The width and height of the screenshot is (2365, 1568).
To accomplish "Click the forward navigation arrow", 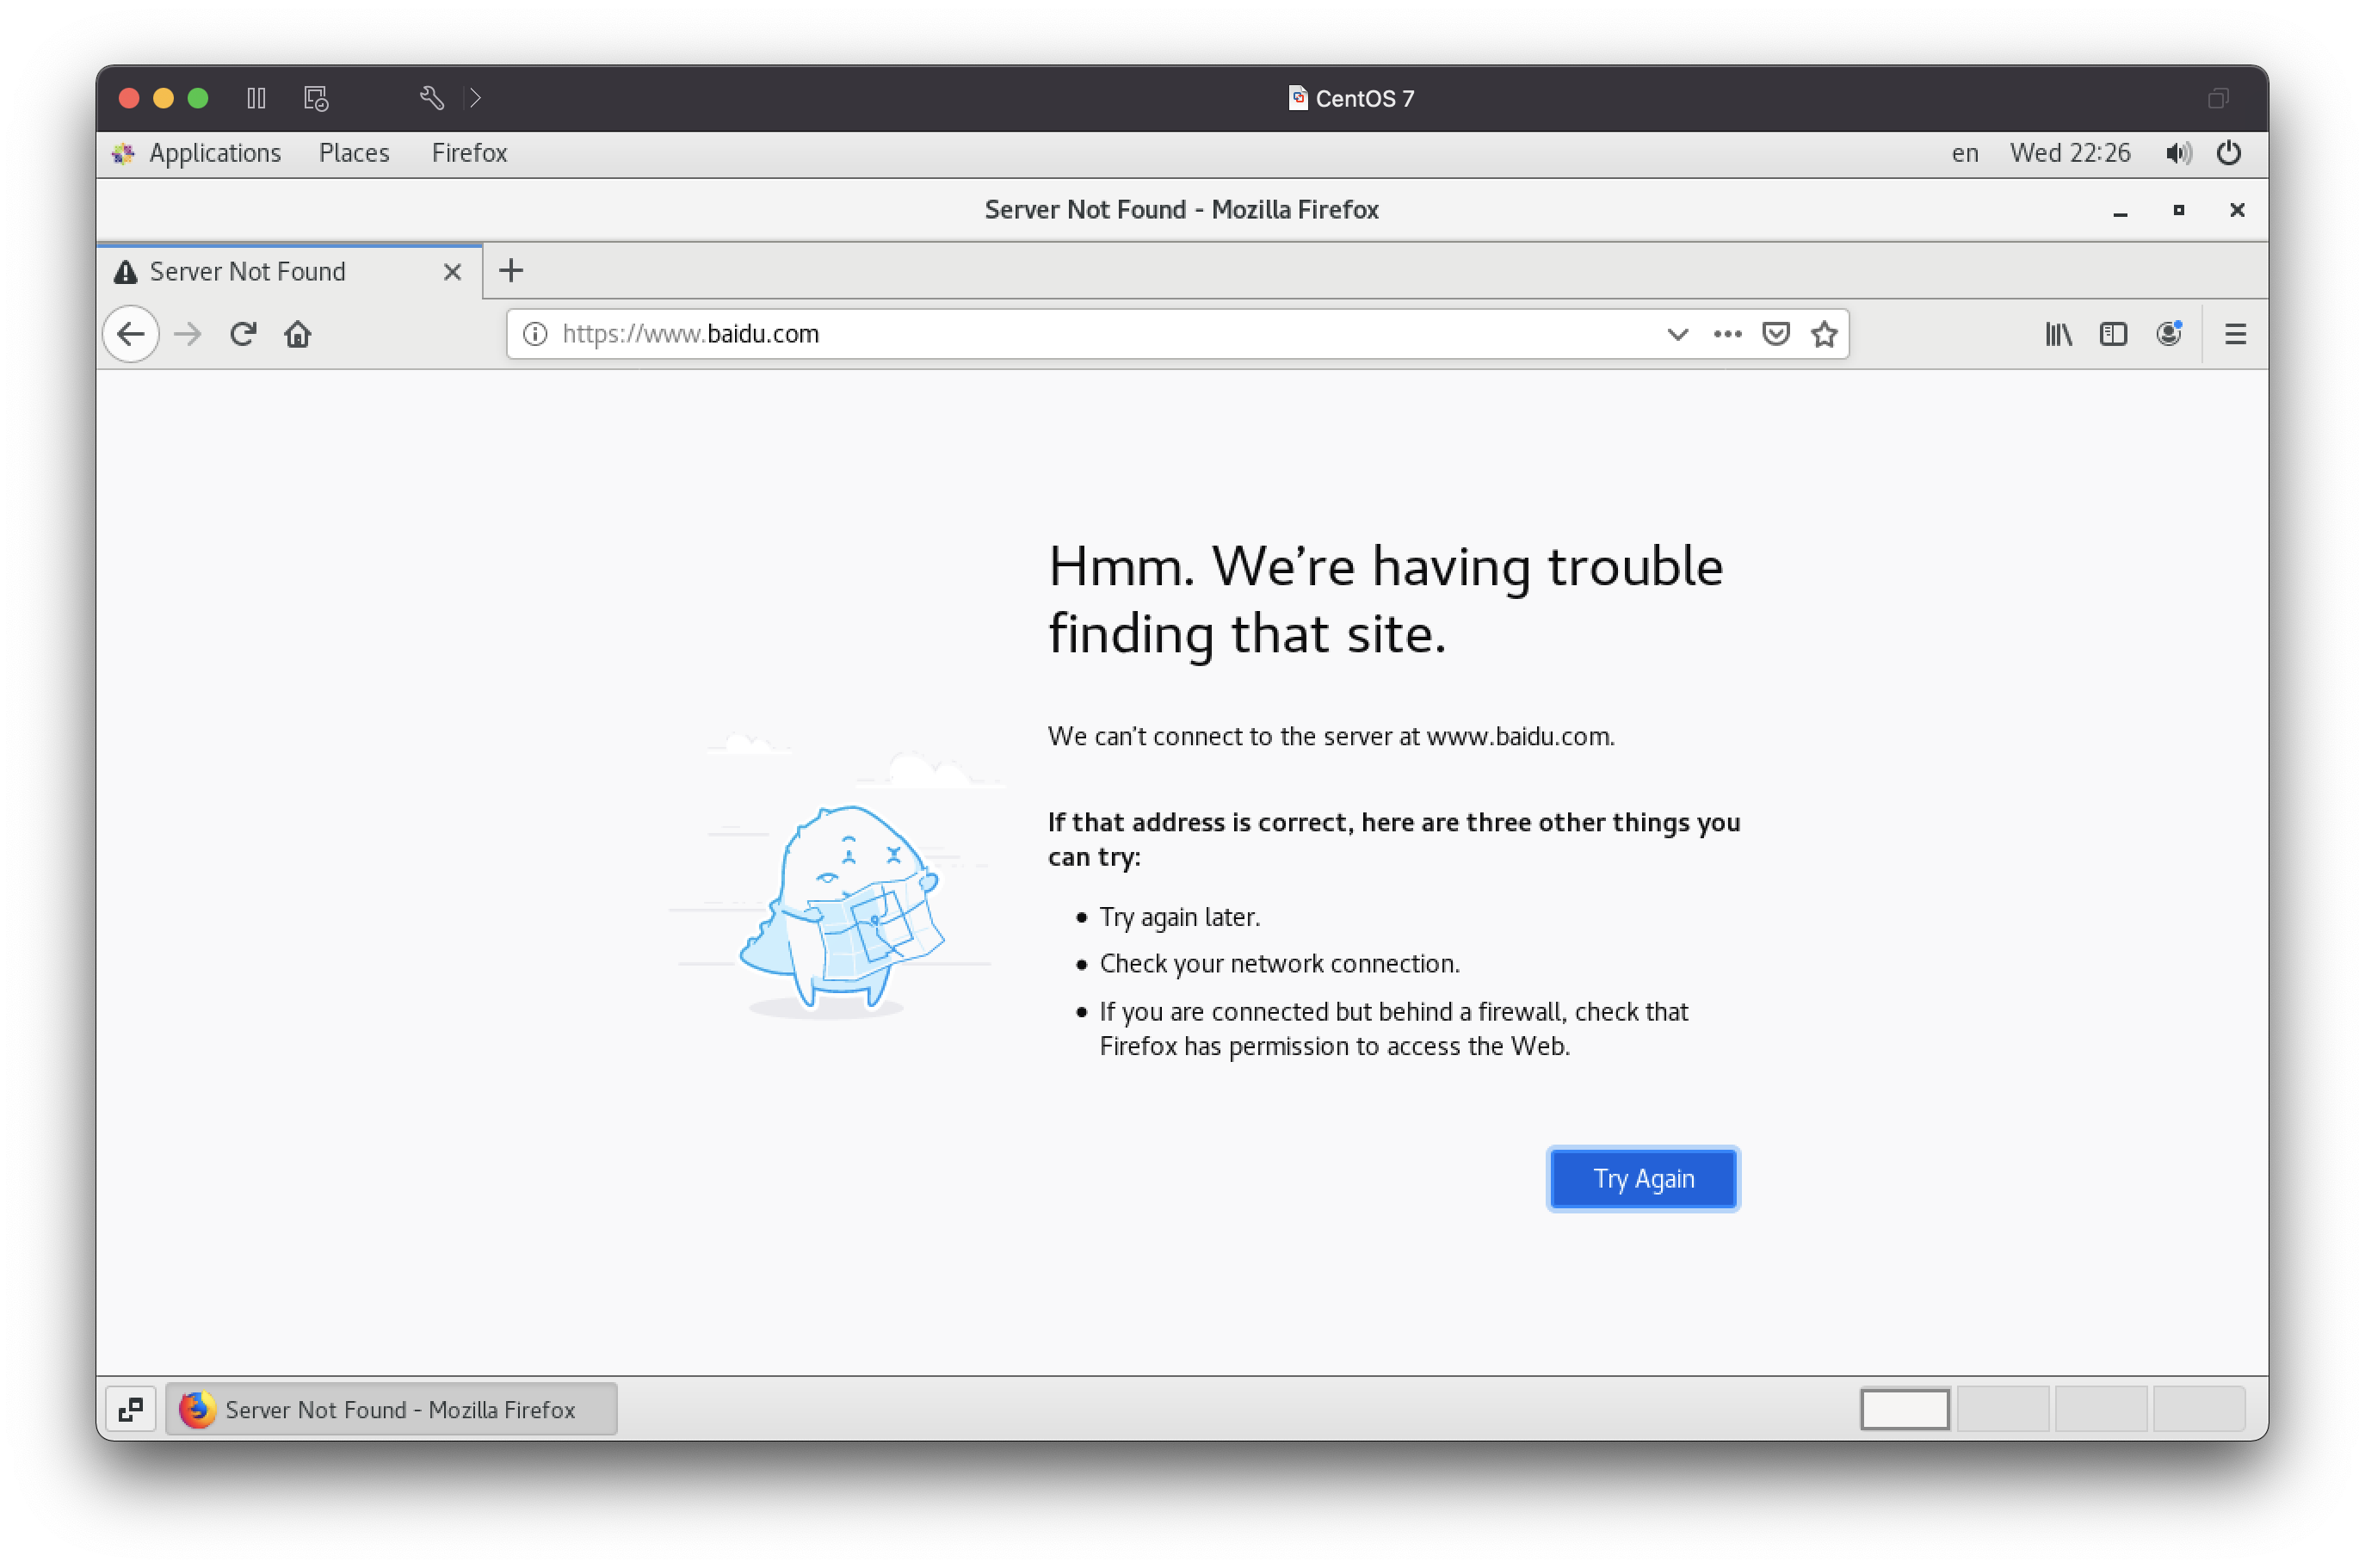I will (x=188, y=334).
